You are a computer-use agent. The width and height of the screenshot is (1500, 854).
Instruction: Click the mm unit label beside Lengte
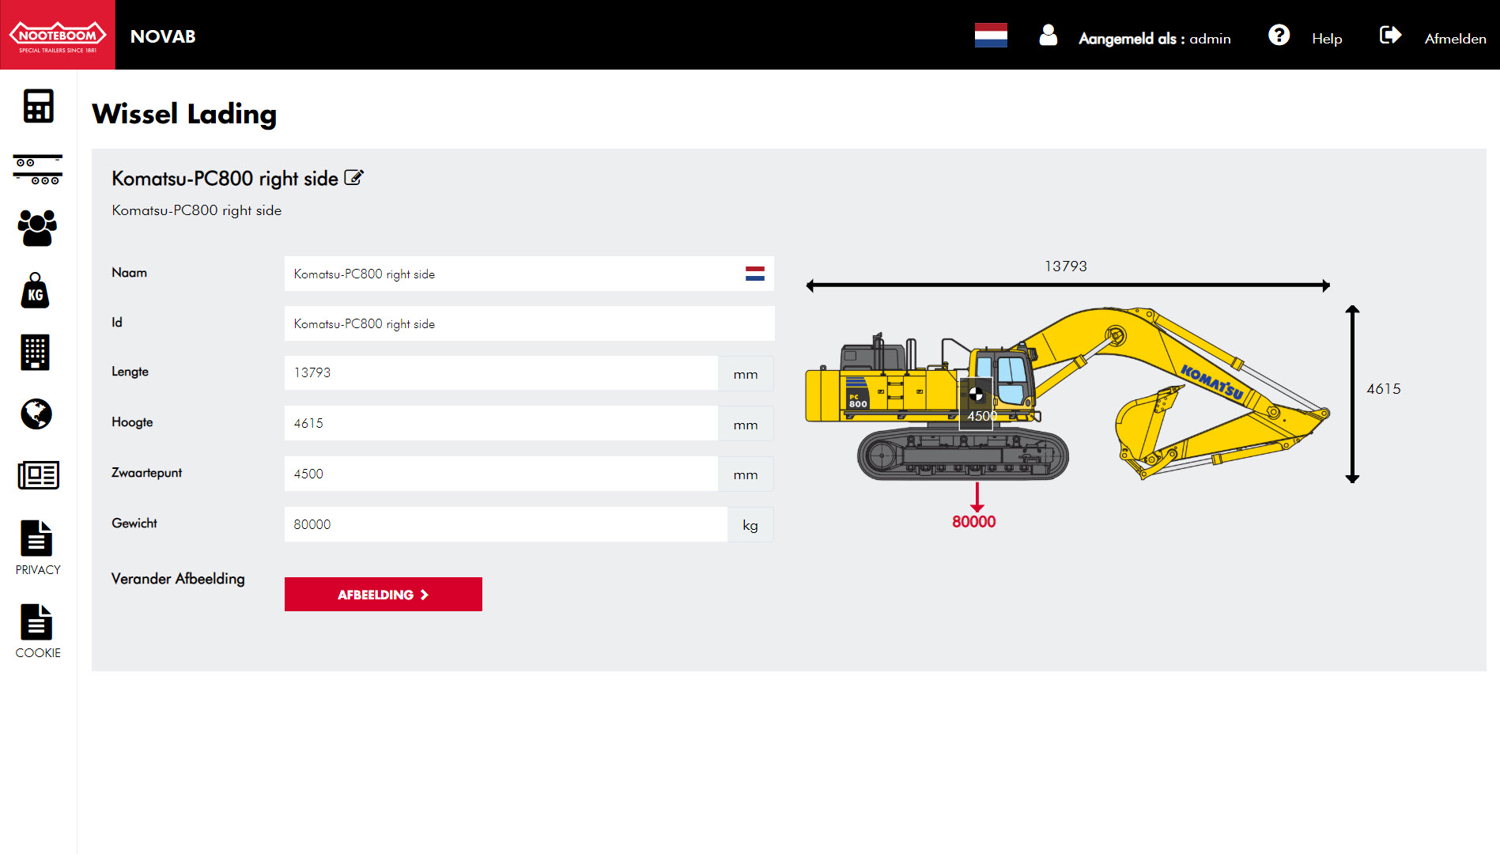pyautogui.click(x=746, y=374)
